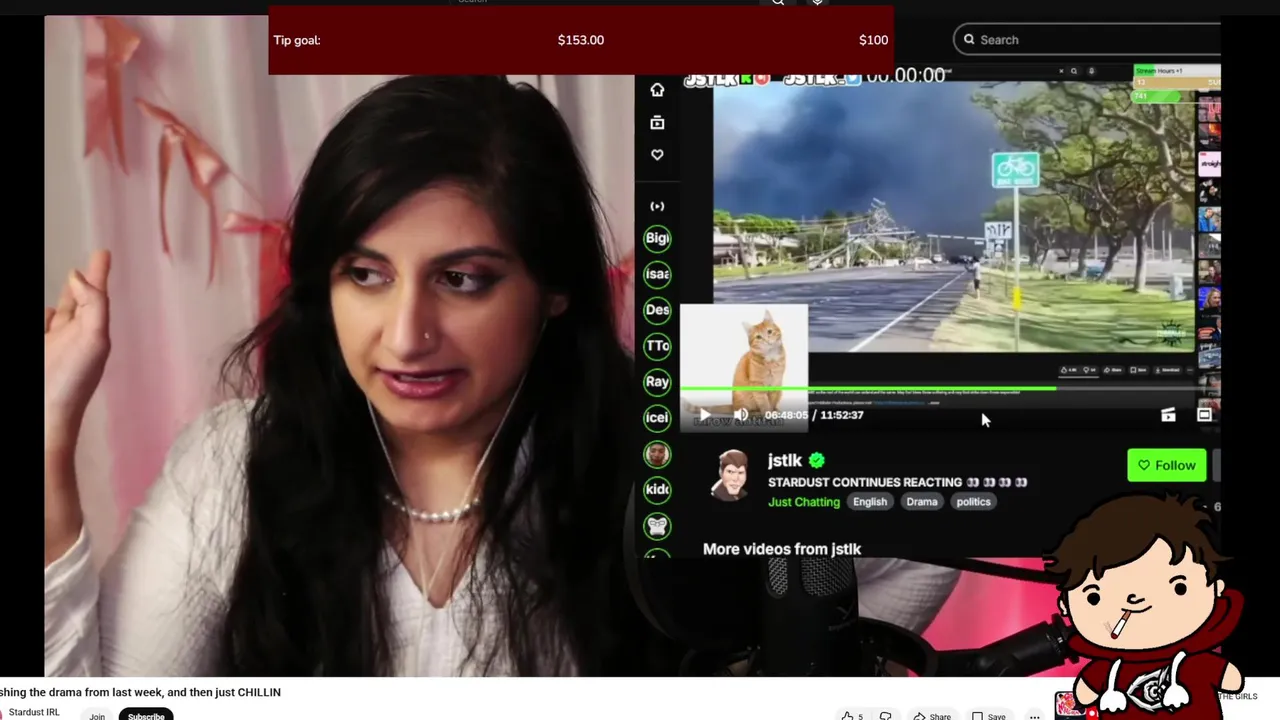The height and width of the screenshot is (720, 1280).
Task: Dislike the YouTube video
Action: pyautogui.click(x=885, y=716)
